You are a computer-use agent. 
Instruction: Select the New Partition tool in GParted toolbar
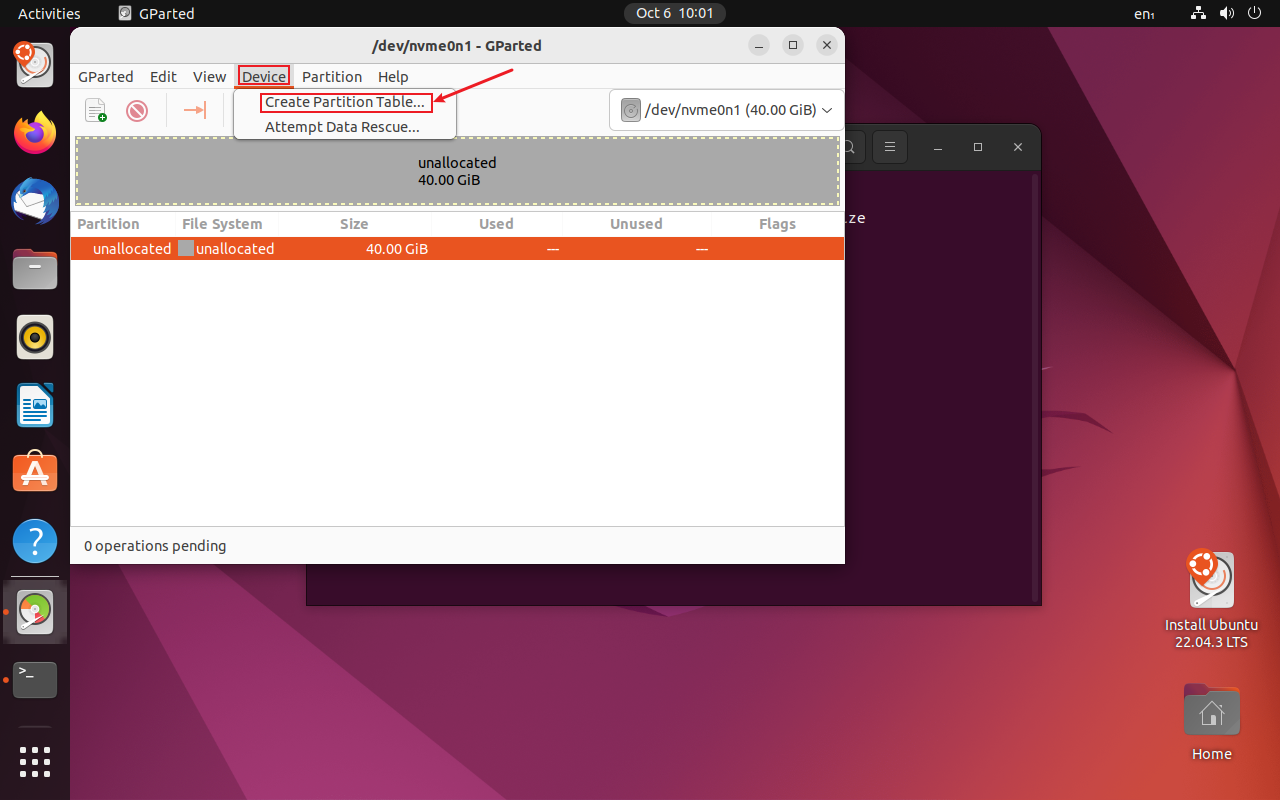point(95,110)
